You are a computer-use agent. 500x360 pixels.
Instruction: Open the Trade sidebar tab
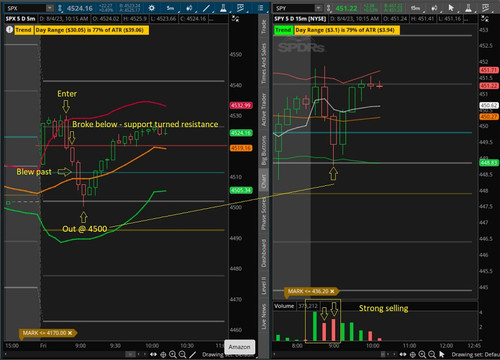point(264,26)
